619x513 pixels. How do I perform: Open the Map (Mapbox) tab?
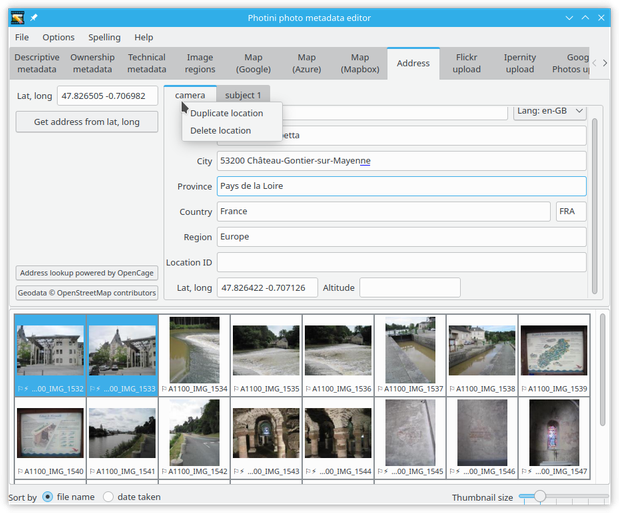[x=360, y=63]
